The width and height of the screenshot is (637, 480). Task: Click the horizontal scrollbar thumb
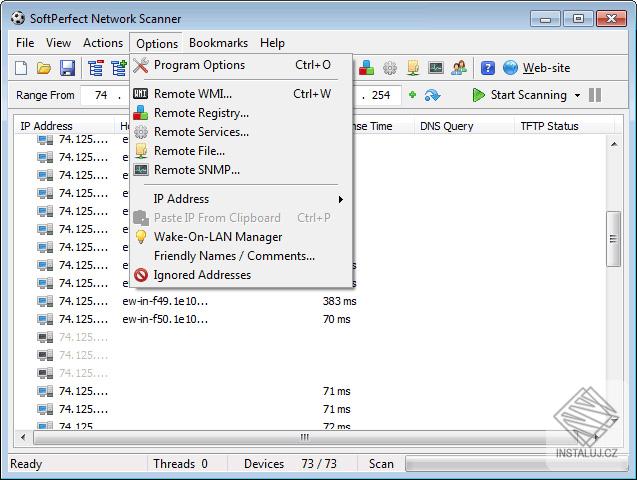click(304, 437)
